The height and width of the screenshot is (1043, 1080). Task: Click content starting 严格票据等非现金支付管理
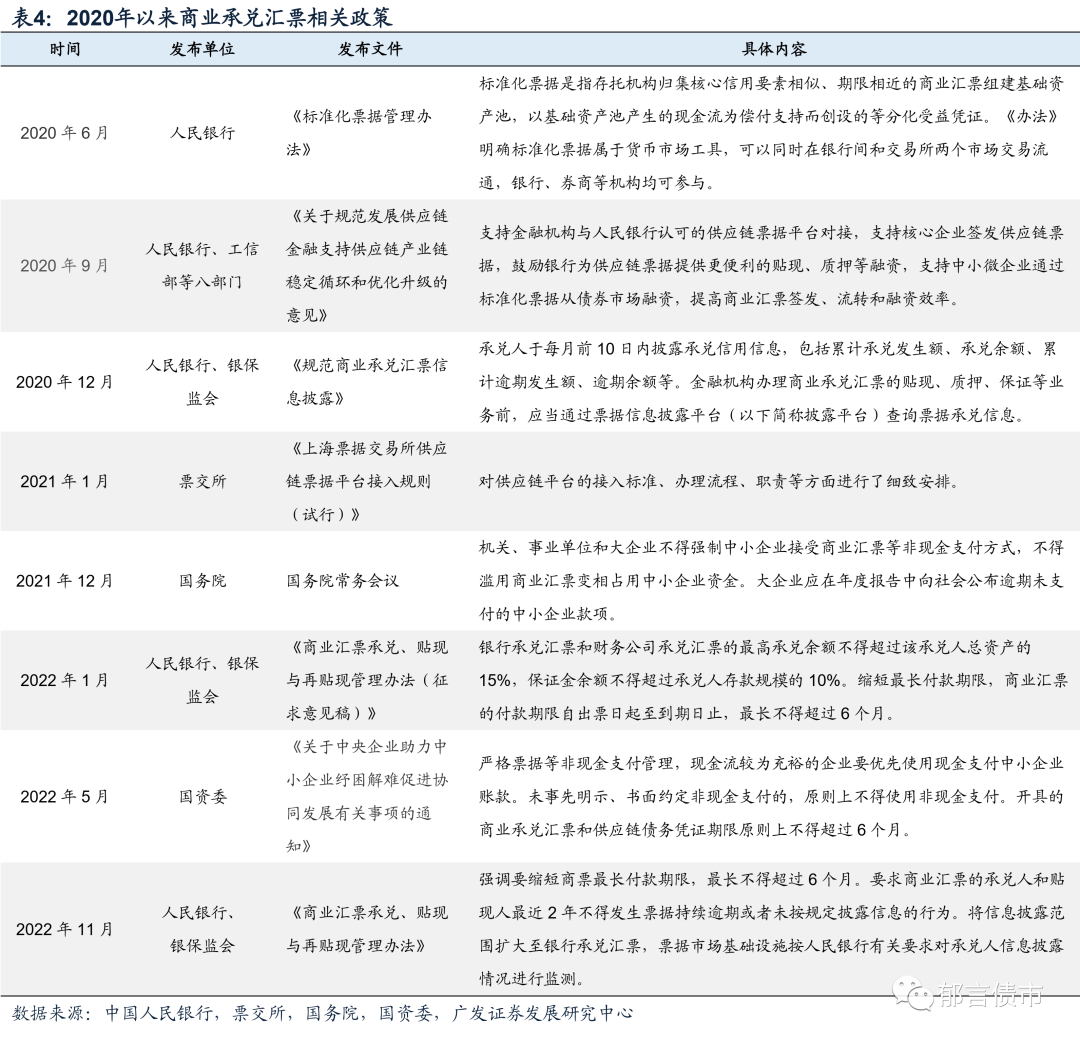pyautogui.click(x=771, y=797)
